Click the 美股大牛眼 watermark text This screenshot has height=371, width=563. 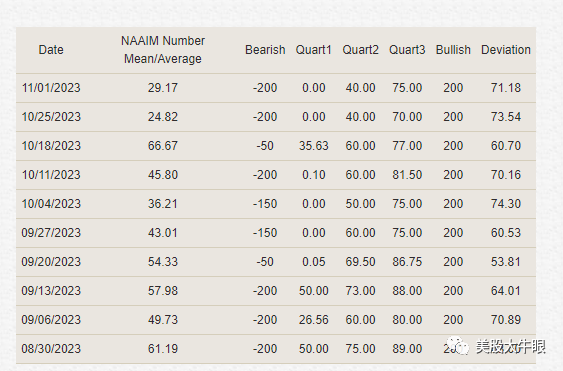click(511, 347)
